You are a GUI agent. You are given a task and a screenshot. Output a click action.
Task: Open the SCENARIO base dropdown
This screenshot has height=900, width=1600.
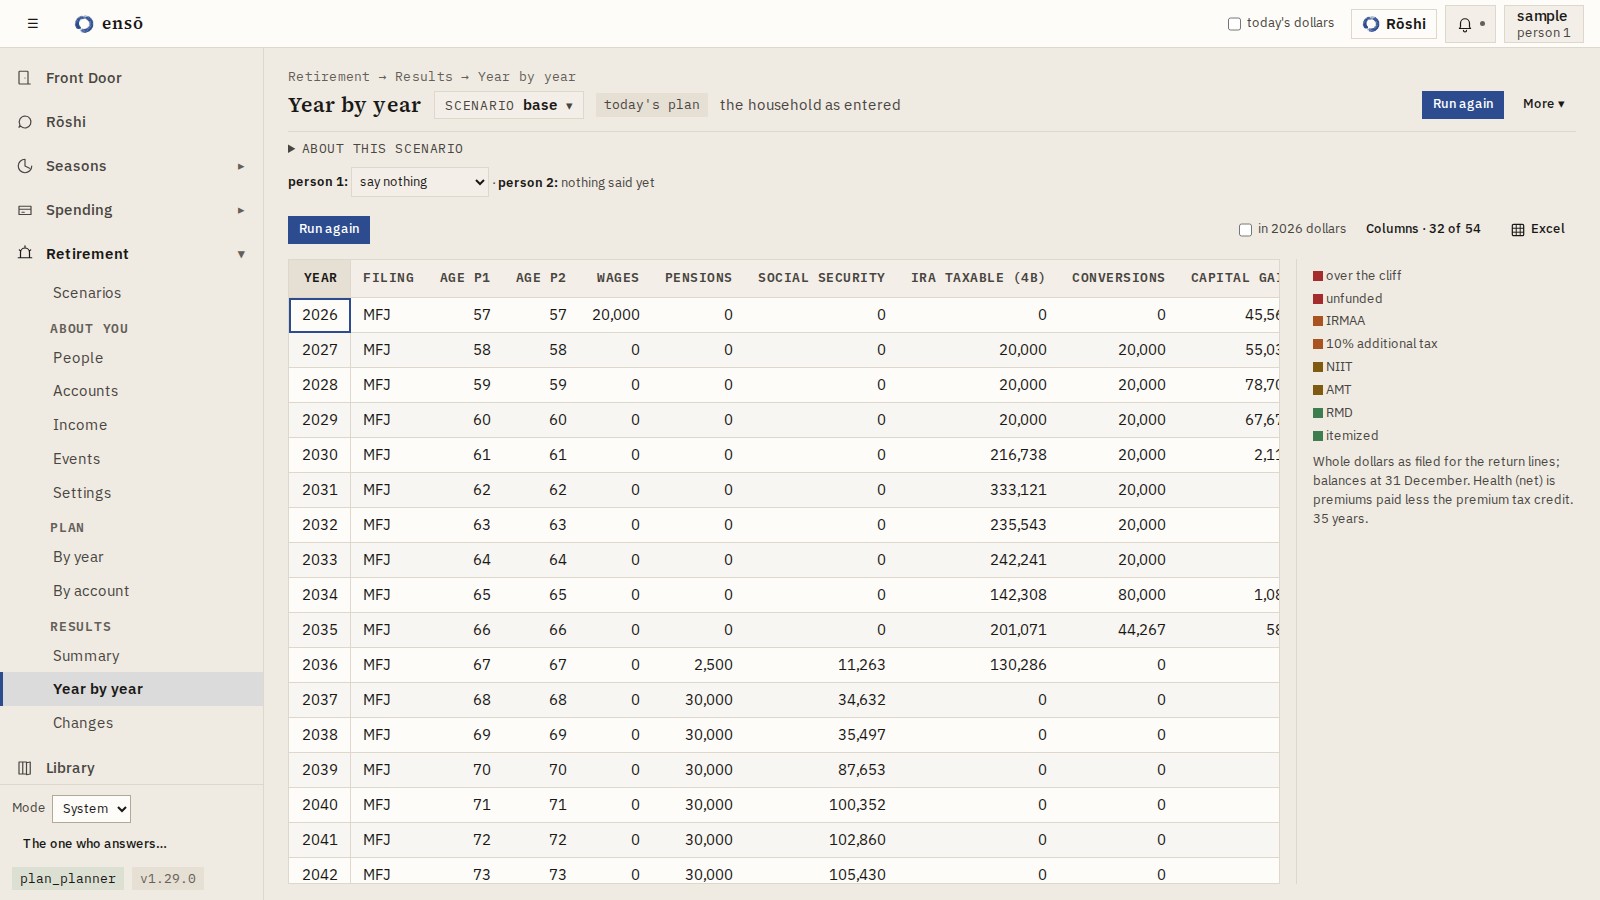pyautogui.click(x=509, y=105)
